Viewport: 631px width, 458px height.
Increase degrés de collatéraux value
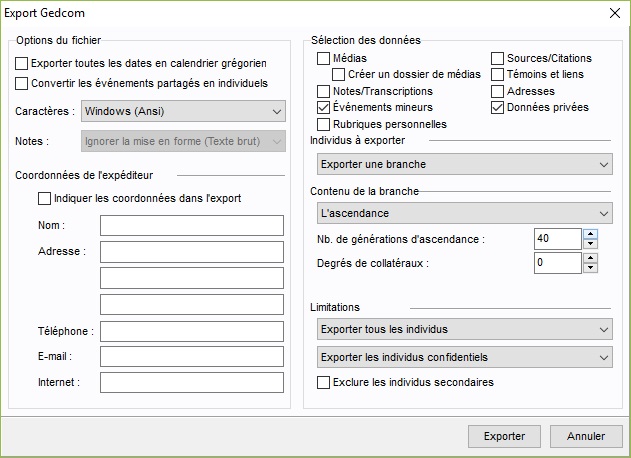pos(590,258)
